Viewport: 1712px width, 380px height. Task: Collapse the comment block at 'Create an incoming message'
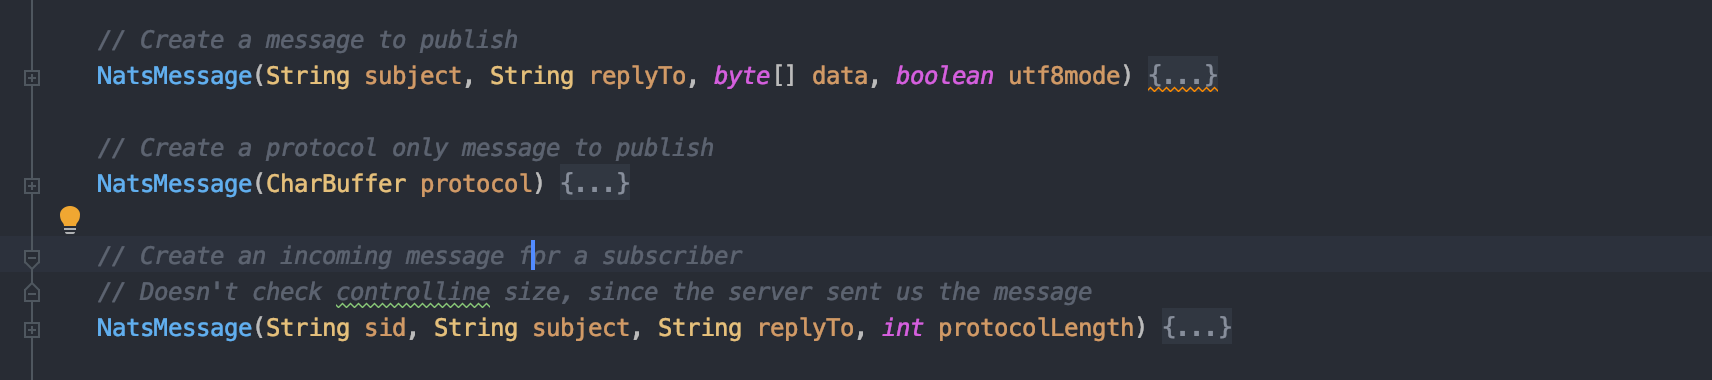point(32,258)
